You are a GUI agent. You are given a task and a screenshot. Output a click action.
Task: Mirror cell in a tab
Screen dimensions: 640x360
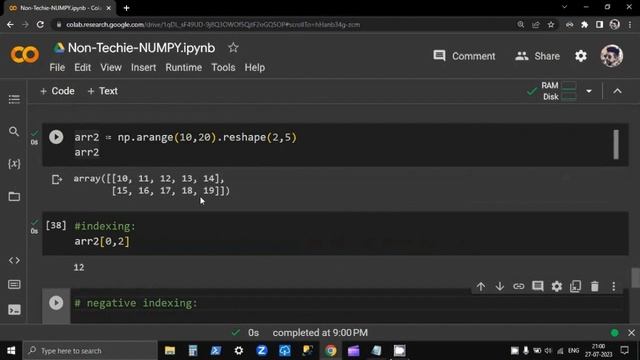(x=576, y=287)
